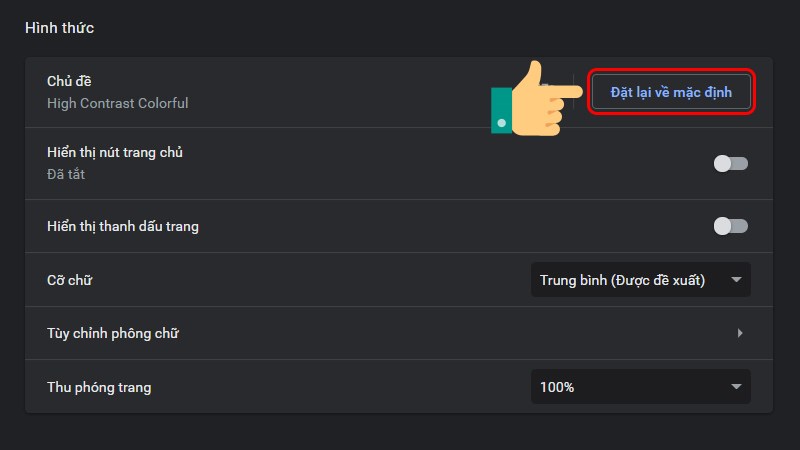Click the Hiển thị thanh dấu trang label
800x450 pixels.
click(122, 226)
